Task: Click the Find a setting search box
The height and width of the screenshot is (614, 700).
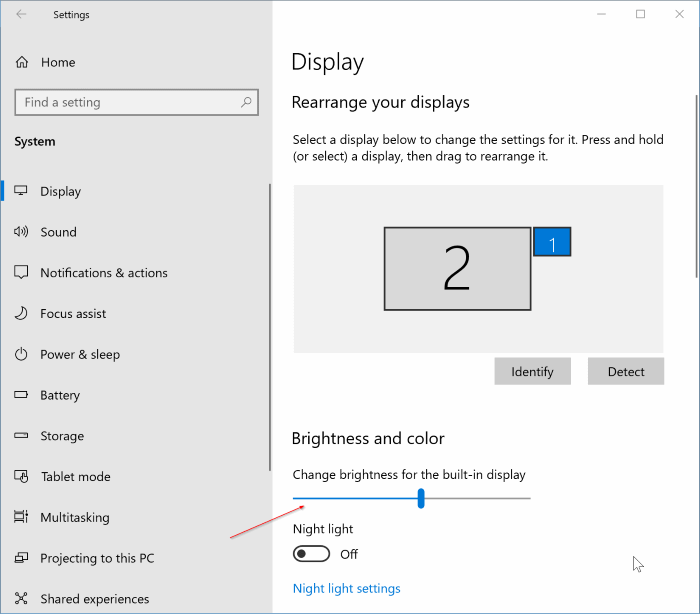Action: click(x=128, y=102)
